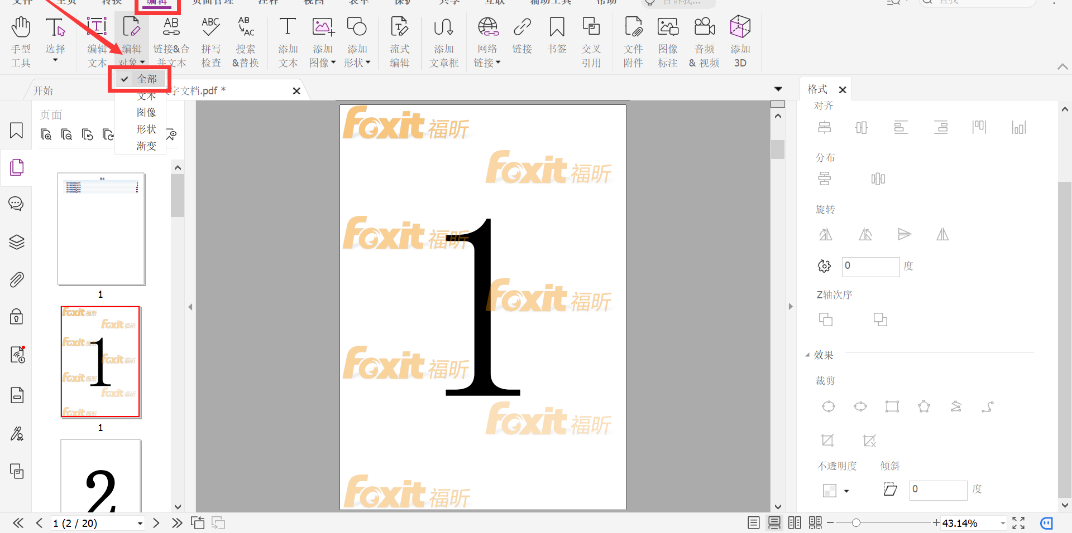Click the rotation degree input field
1072x533 pixels.
[x=870, y=267]
